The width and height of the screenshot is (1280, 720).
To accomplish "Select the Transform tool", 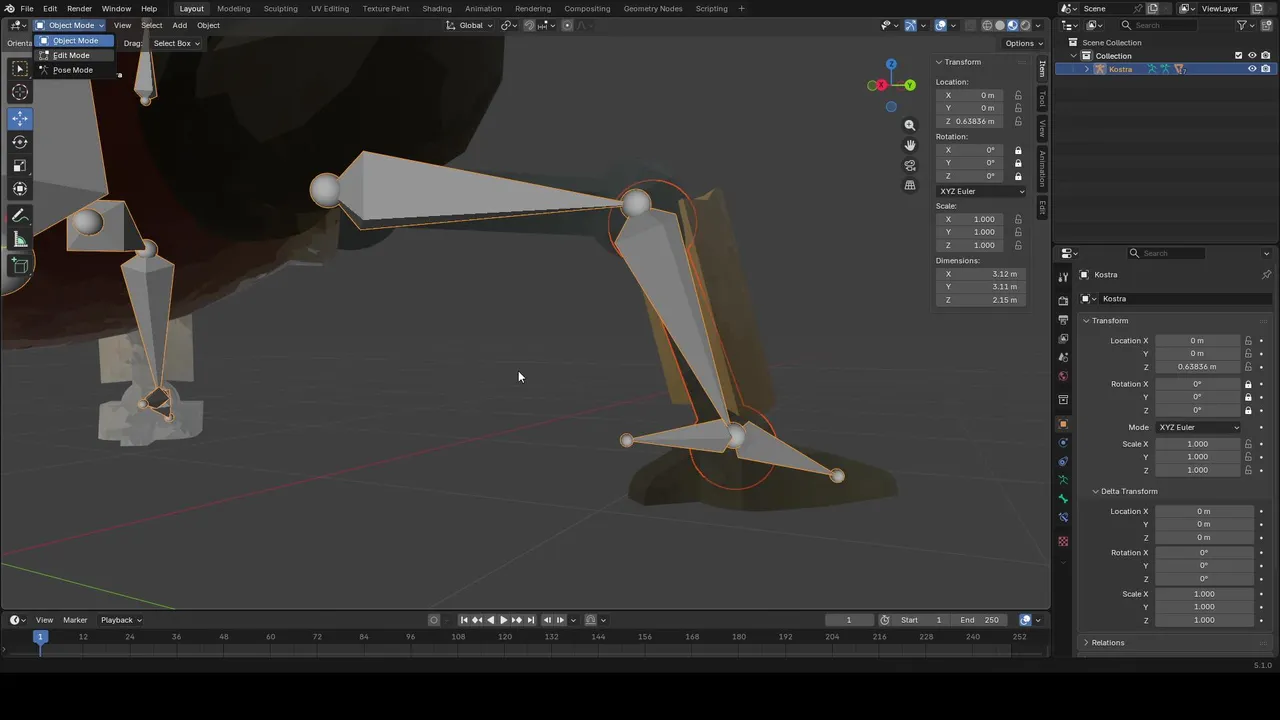I will (x=20, y=189).
